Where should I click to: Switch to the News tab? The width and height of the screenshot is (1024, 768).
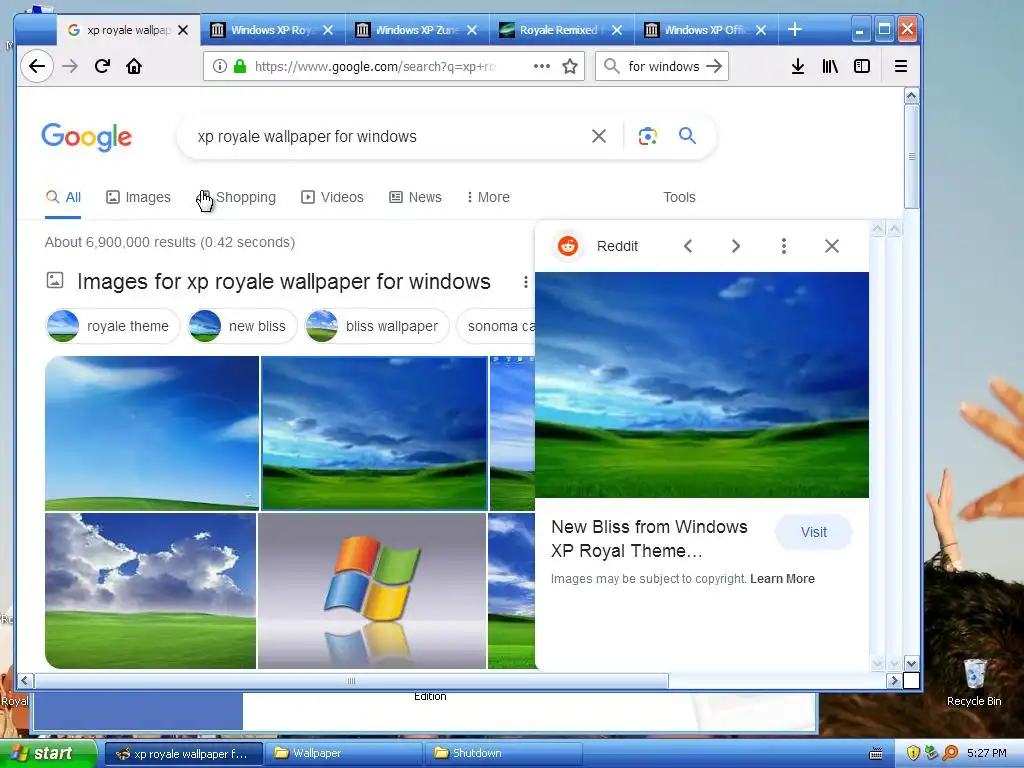tap(415, 197)
